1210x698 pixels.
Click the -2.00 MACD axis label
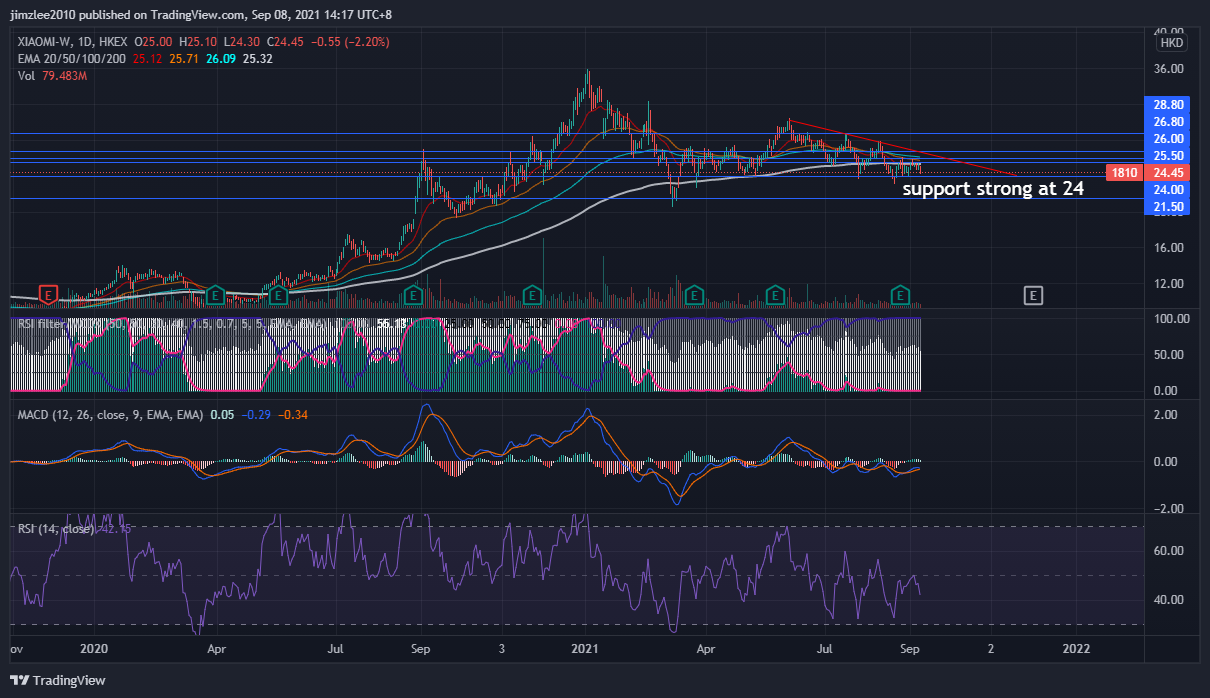point(1170,508)
